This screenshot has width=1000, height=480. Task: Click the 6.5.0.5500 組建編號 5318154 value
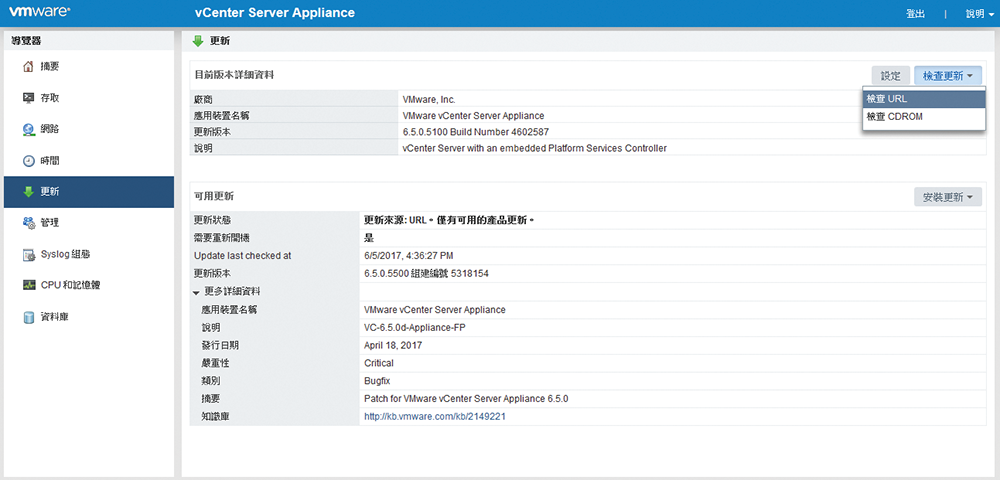coord(426,274)
